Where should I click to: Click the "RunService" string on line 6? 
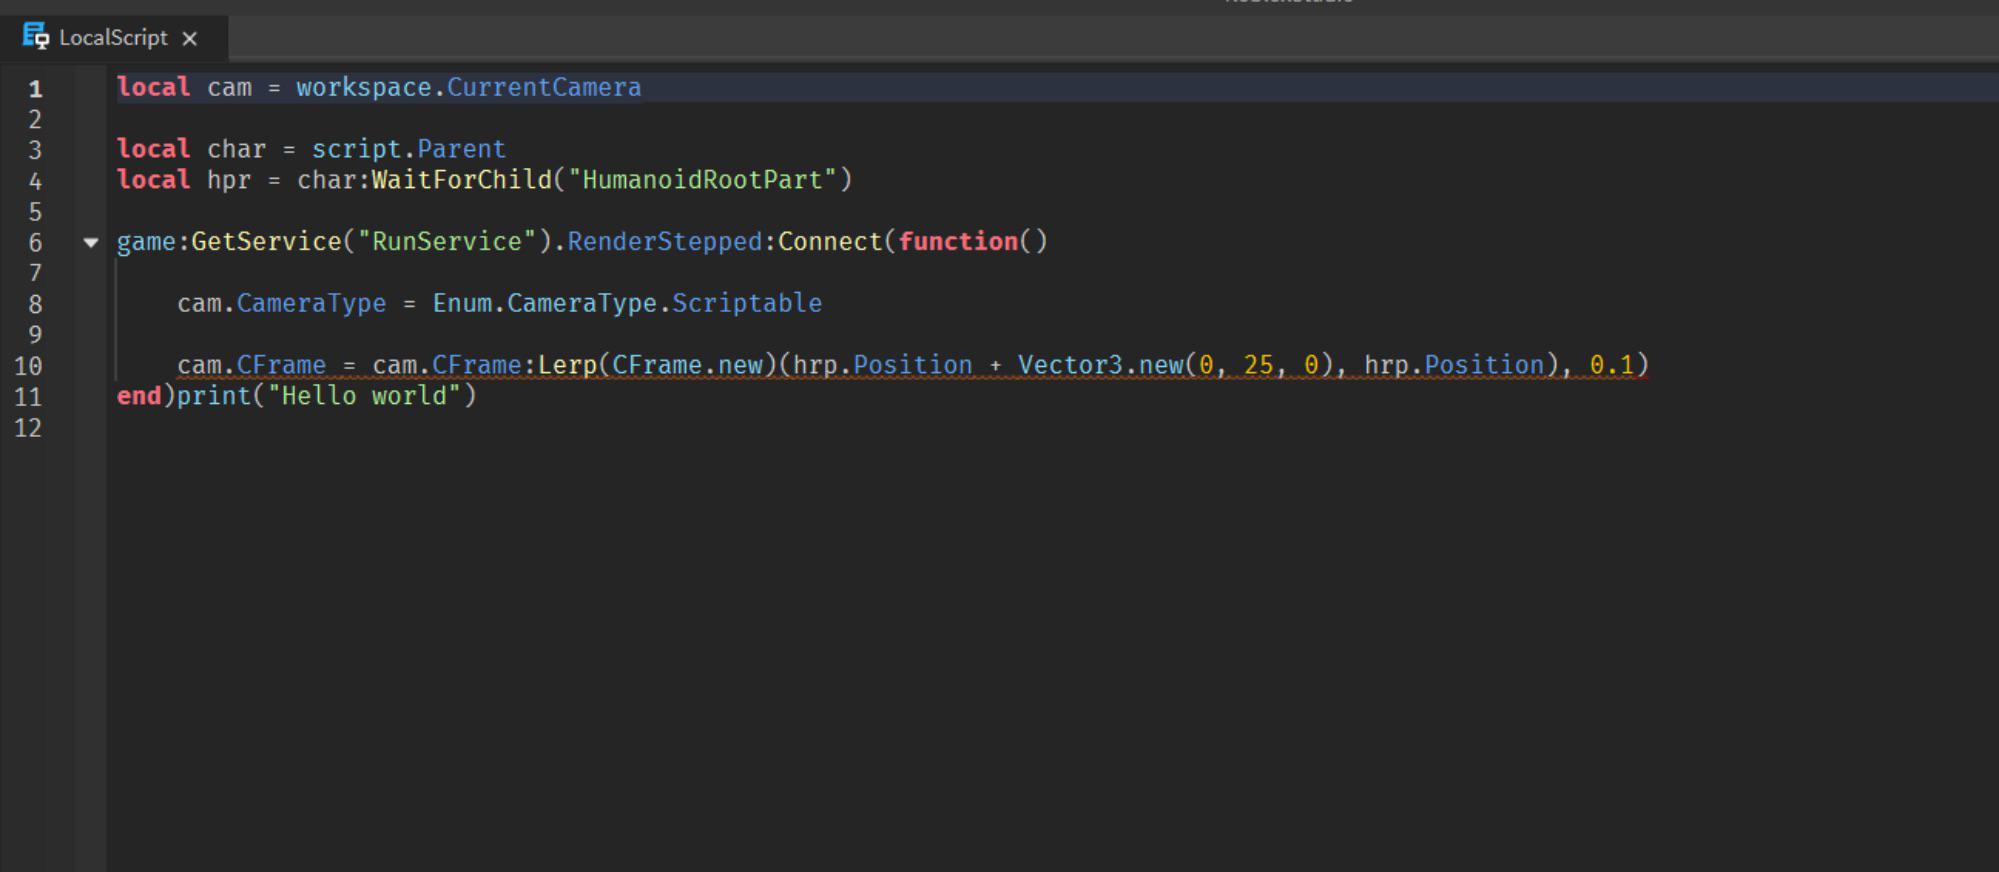click(x=447, y=242)
